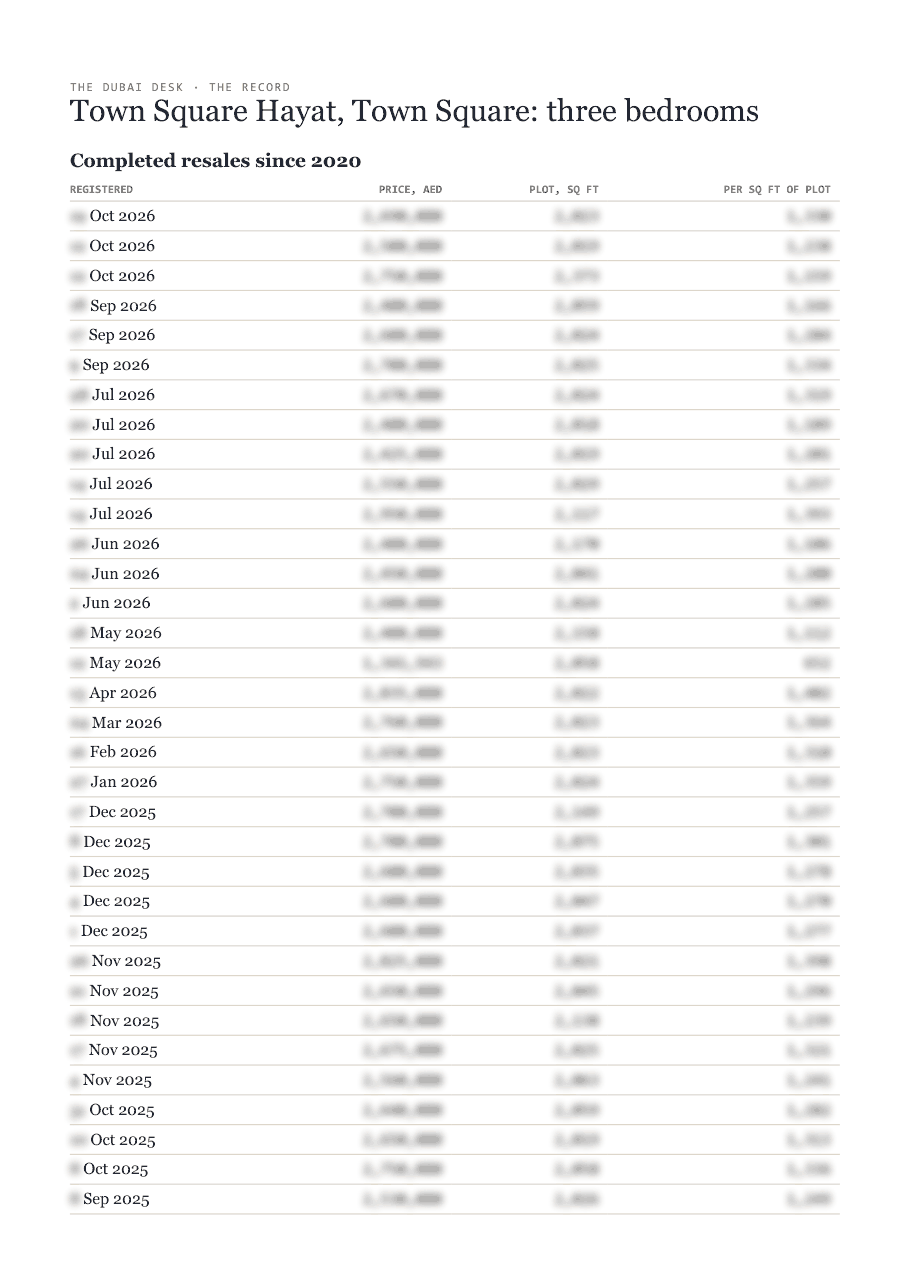Select the first Sep 2026 row

point(455,306)
